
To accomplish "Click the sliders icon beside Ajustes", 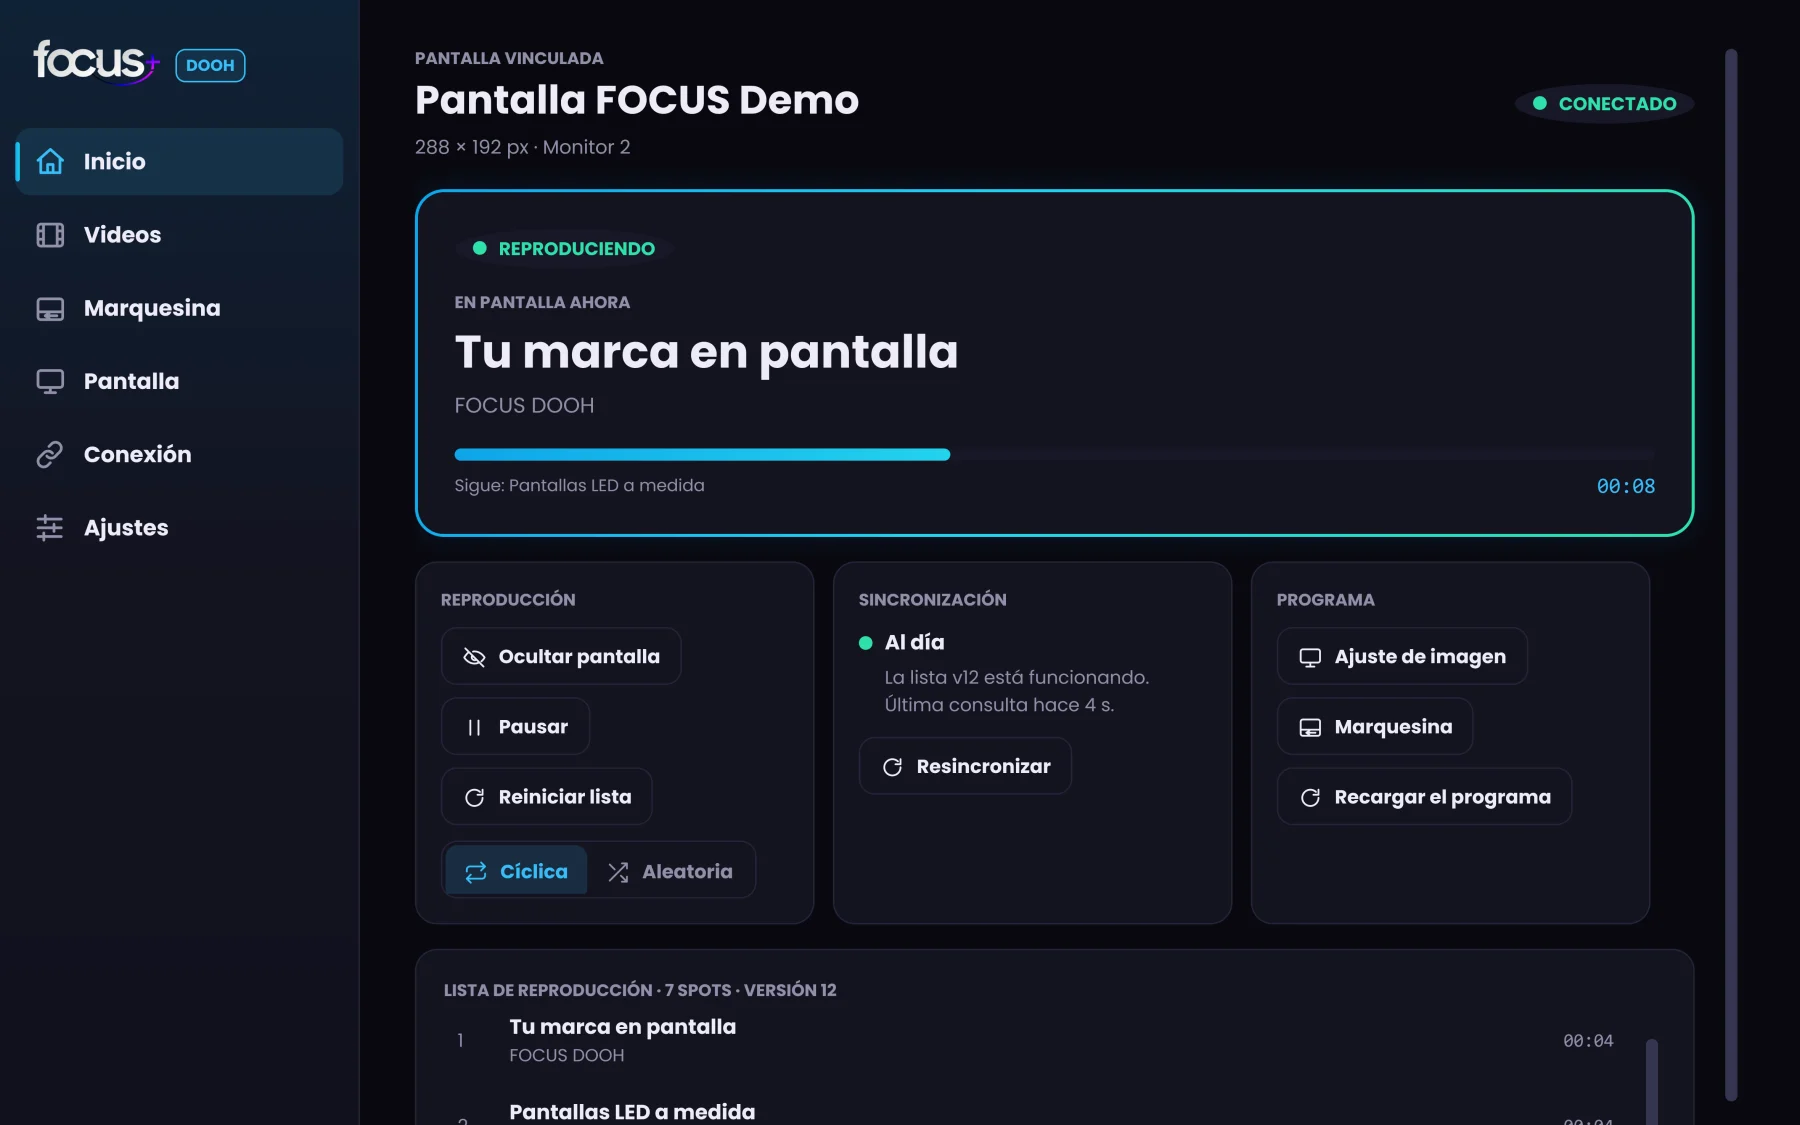I will (50, 527).
